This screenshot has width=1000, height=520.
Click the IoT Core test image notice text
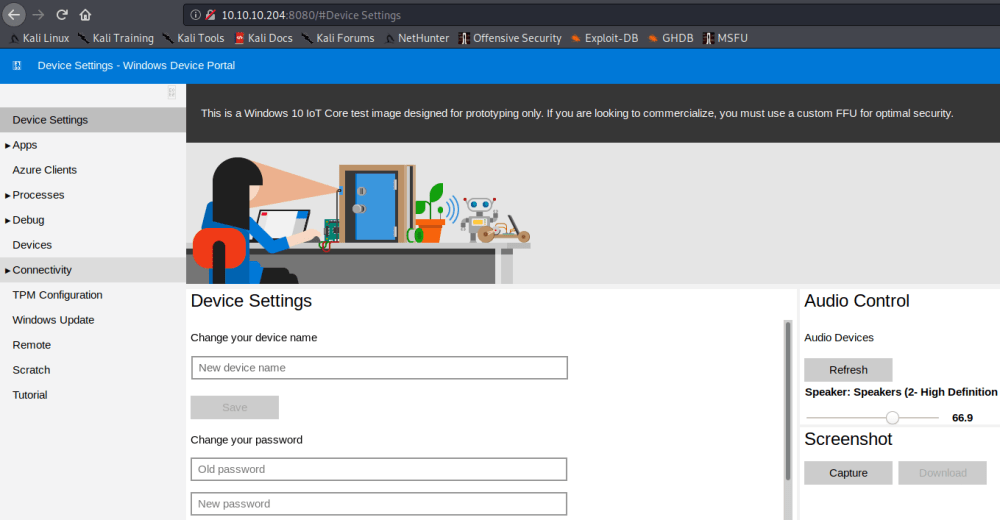pyautogui.click(x=577, y=113)
